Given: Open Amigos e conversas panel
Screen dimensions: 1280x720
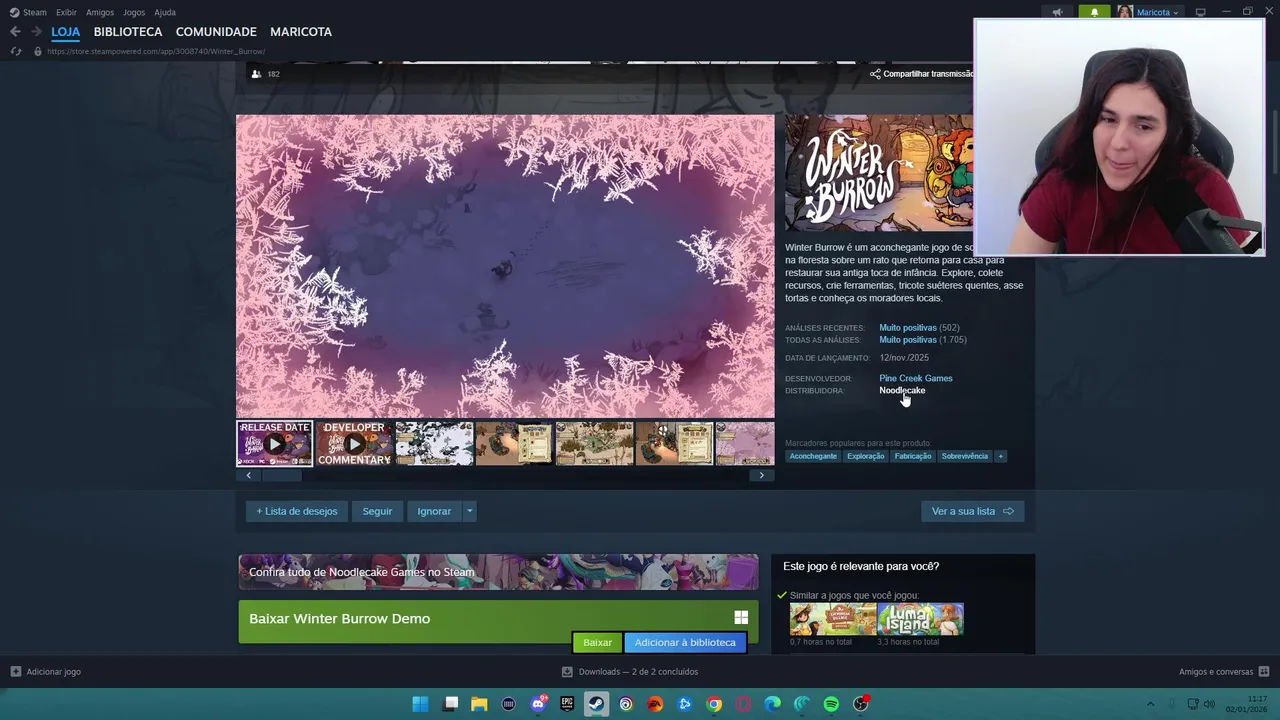Looking at the screenshot, I should pyautogui.click(x=1224, y=672).
